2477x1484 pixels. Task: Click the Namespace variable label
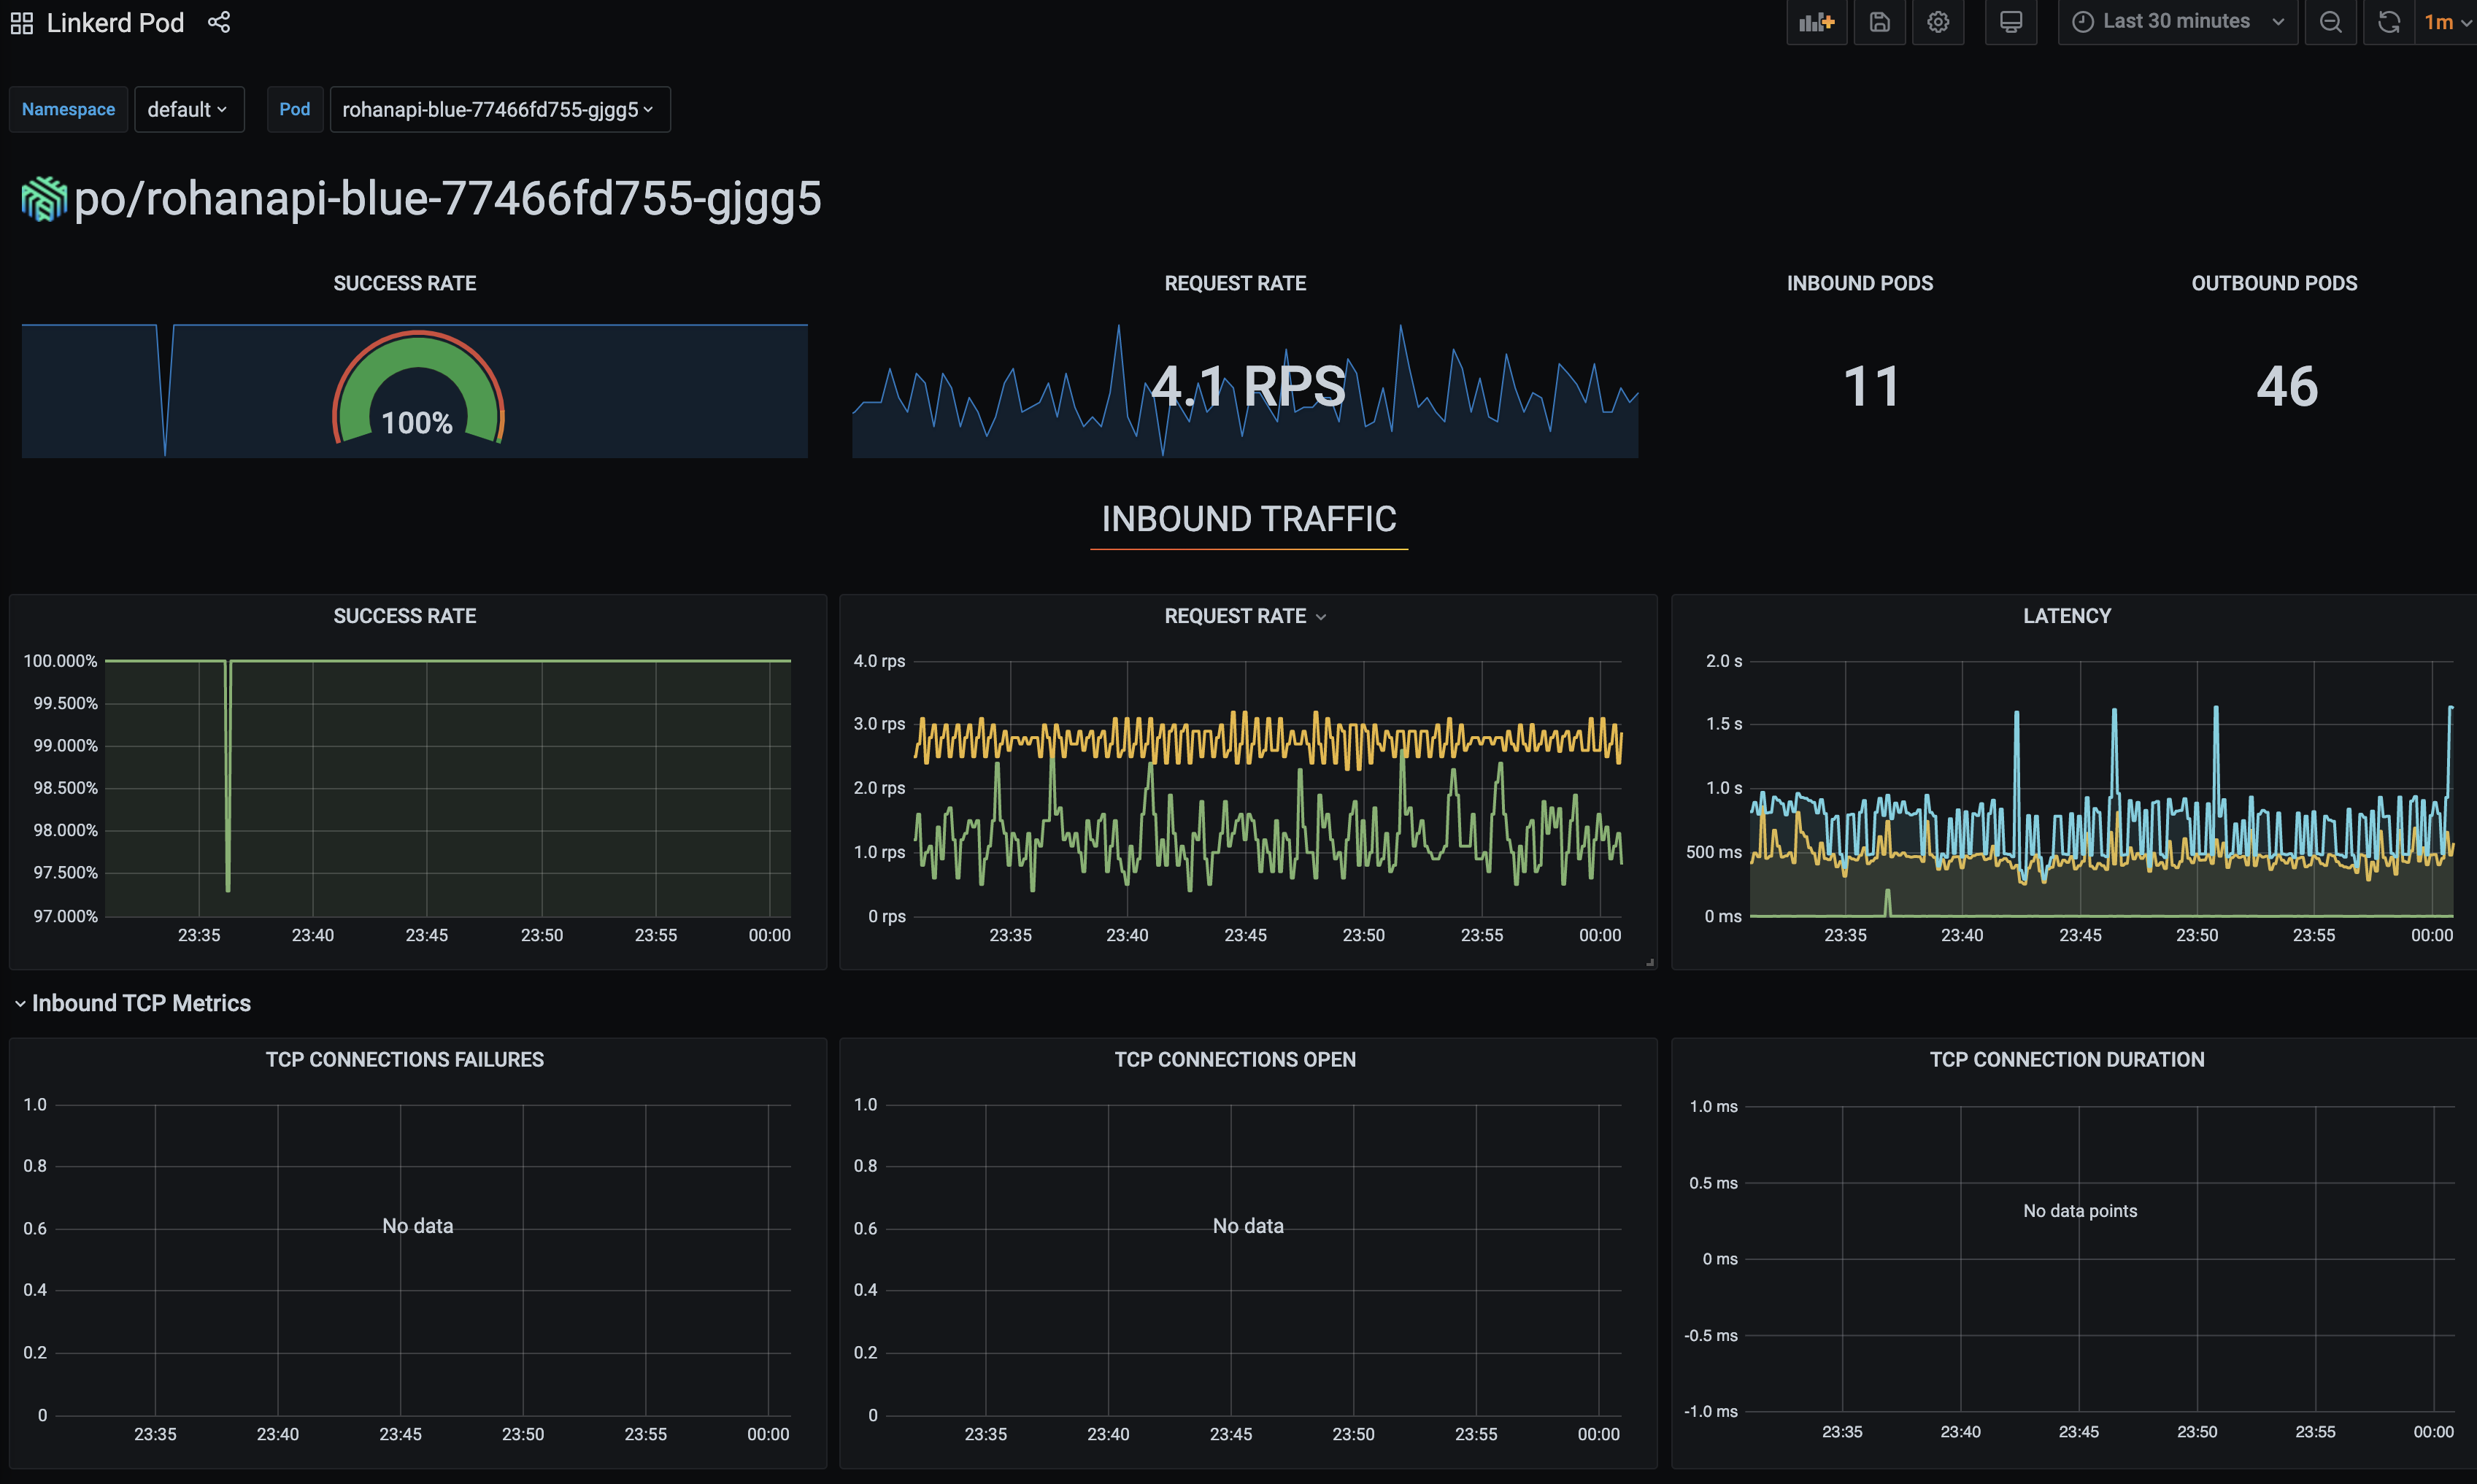68,109
